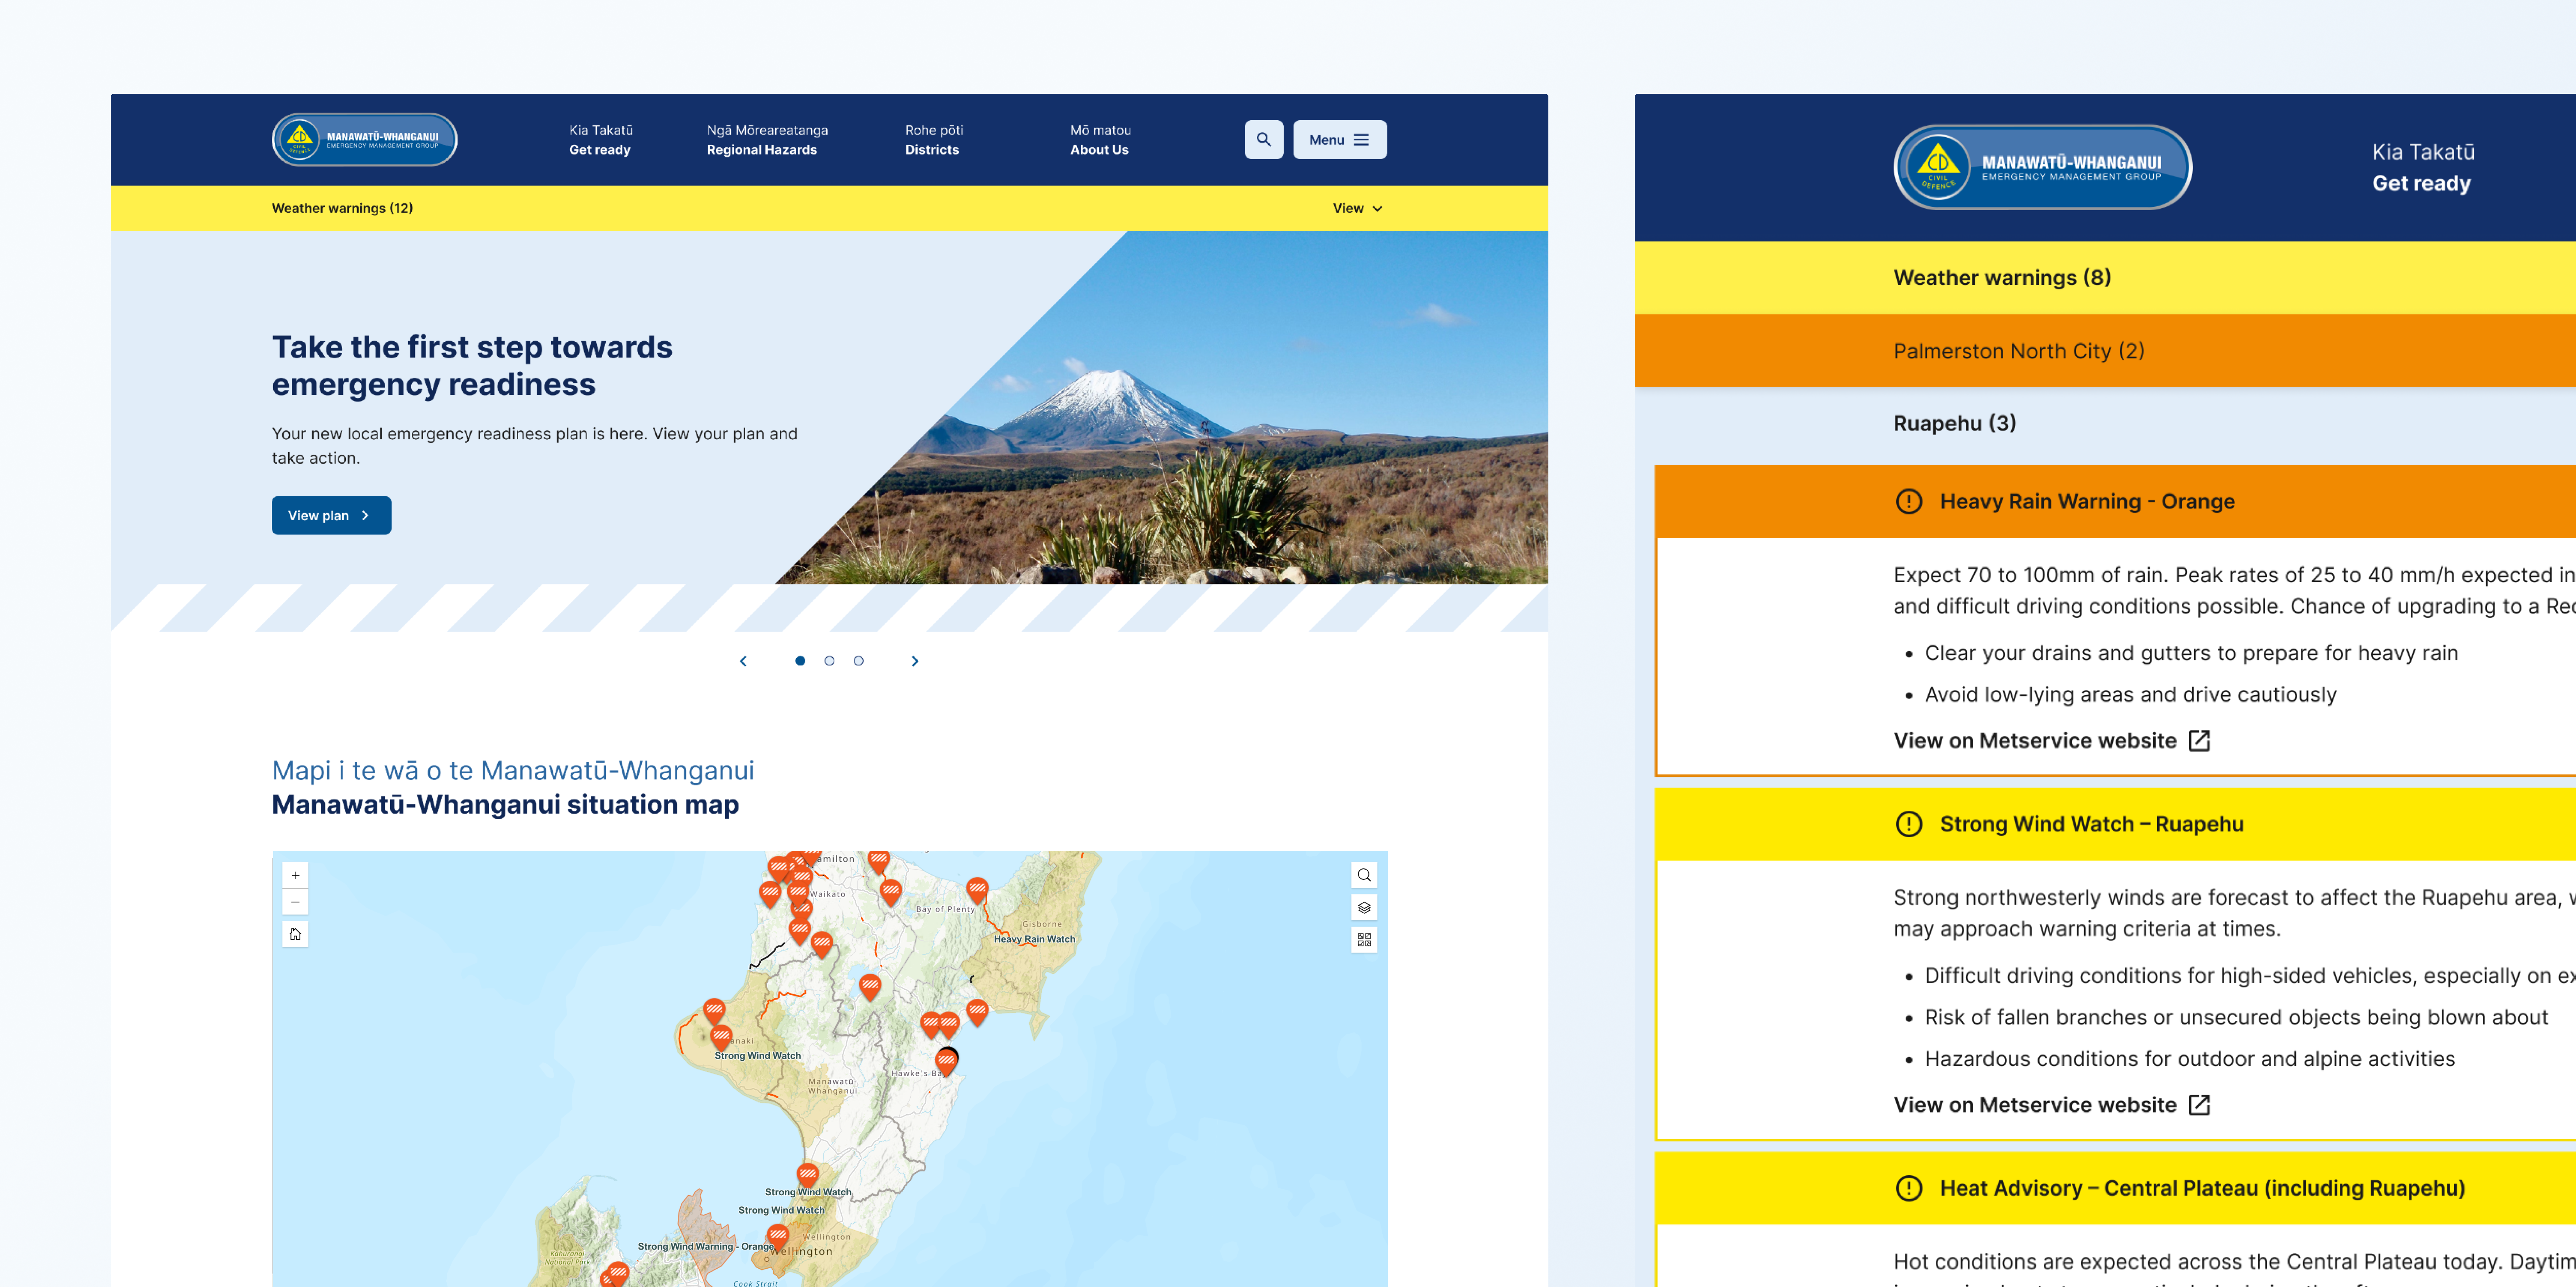
Task: Click the View plan button
Action: tap(331, 515)
